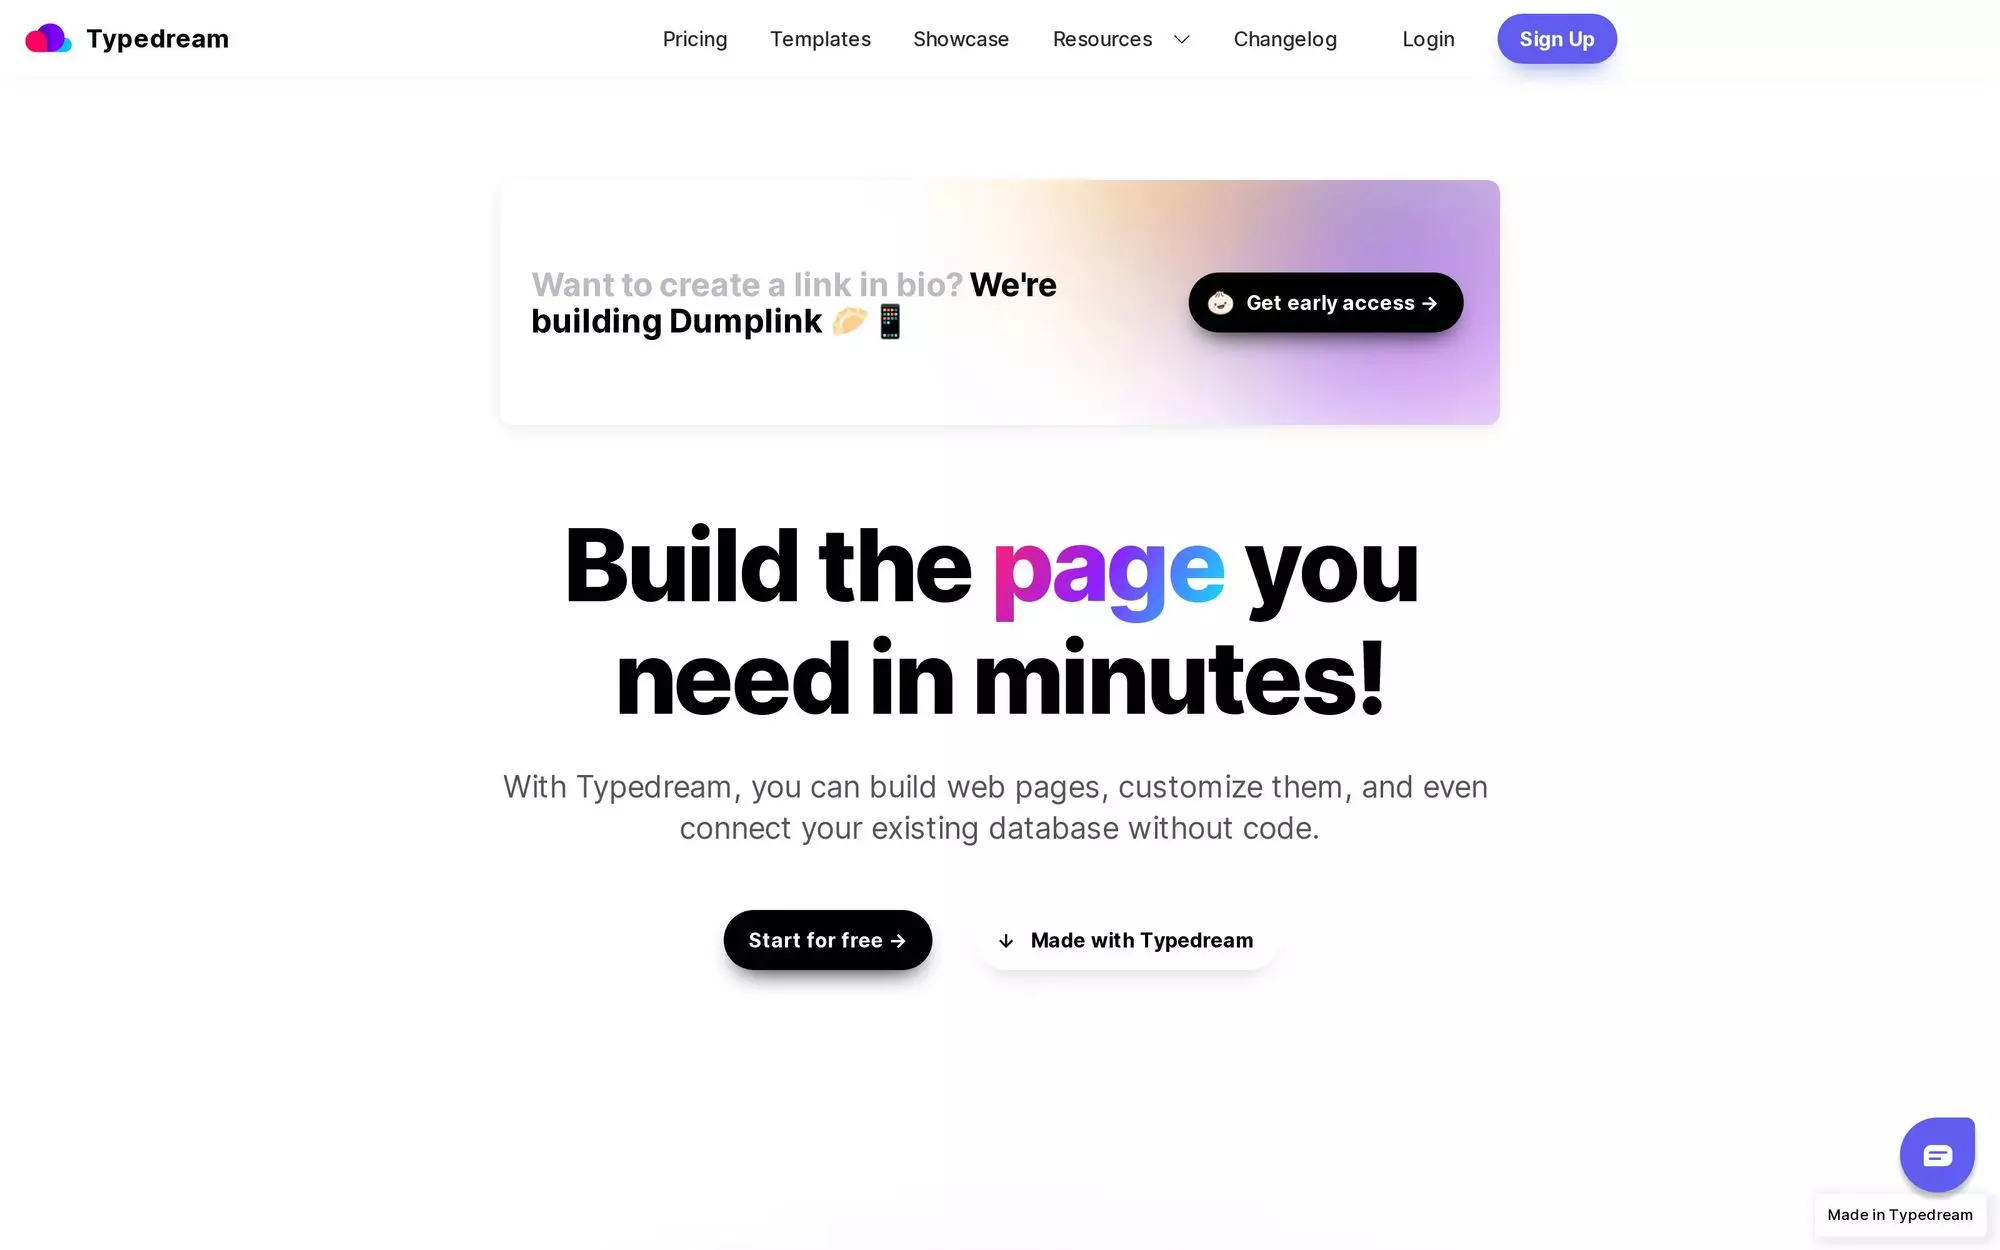Click the Resources dropdown arrow icon
This screenshot has width=2000, height=1250.
1179,39
